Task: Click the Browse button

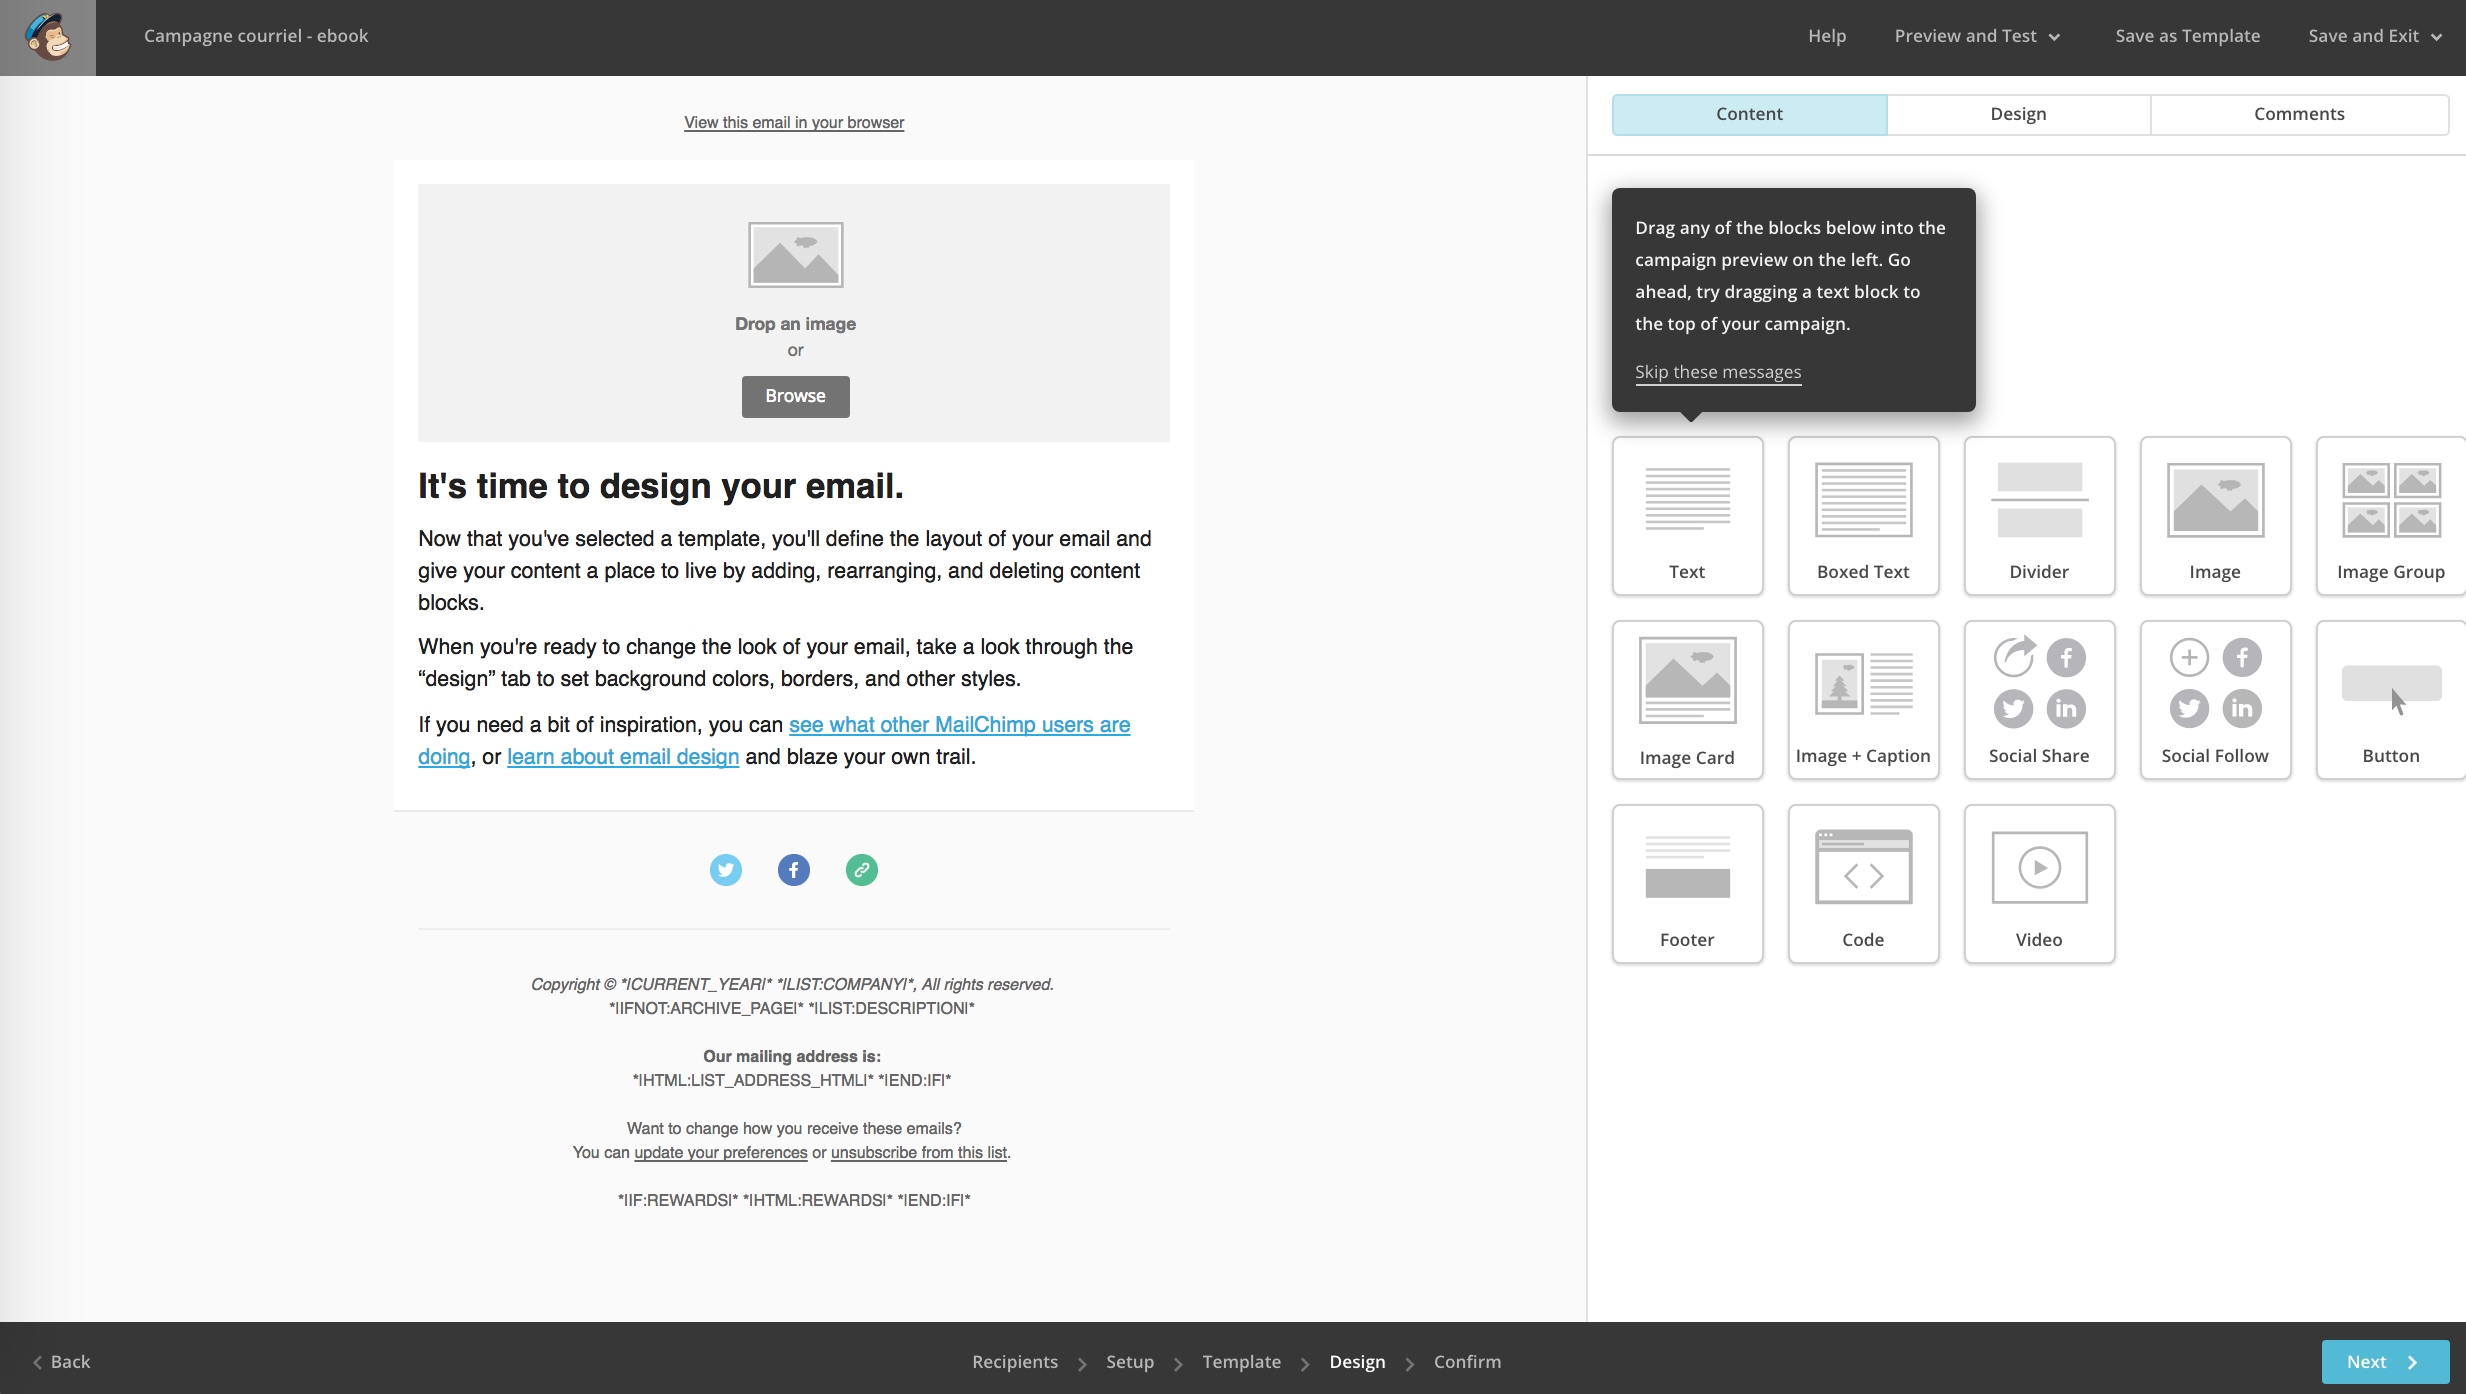Action: pos(795,396)
